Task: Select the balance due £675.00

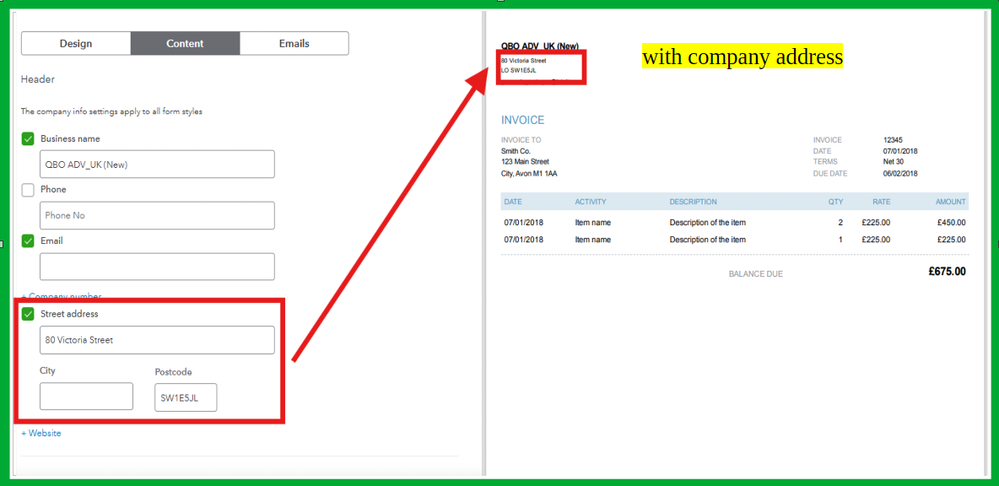Action: [947, 271]
